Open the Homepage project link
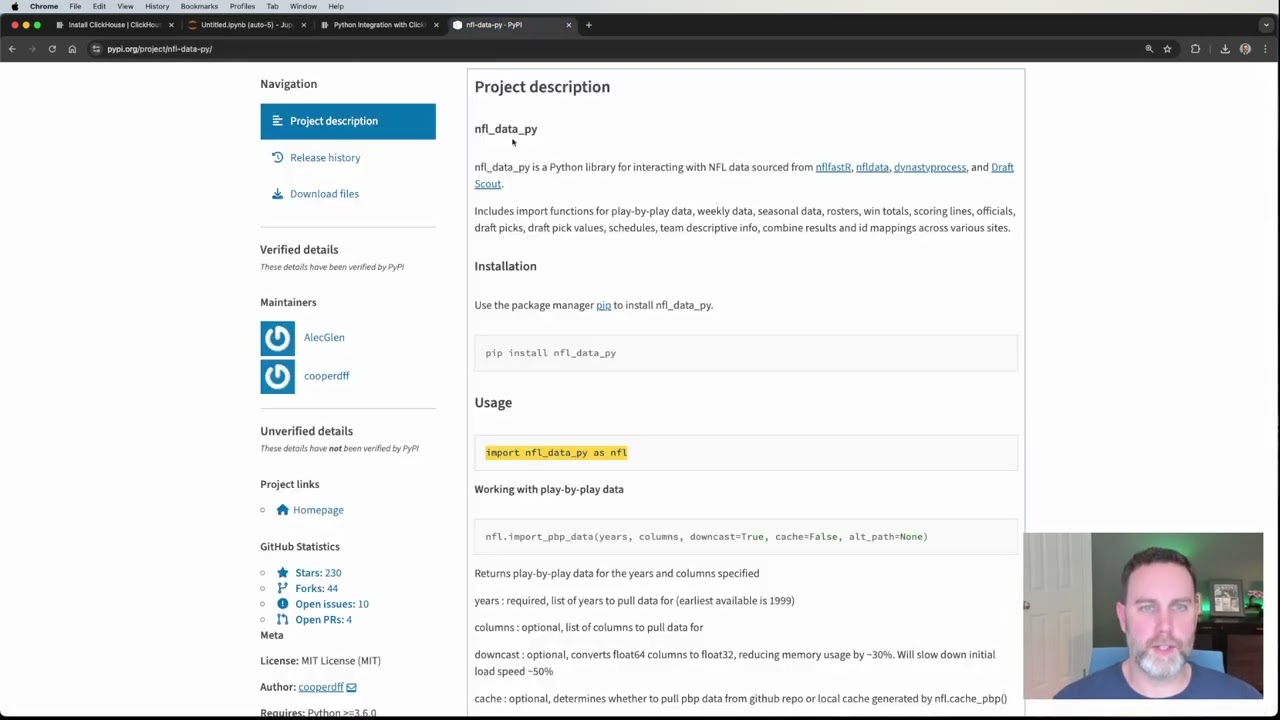This screenshot has width=1280, height=720. click(318, 510)
